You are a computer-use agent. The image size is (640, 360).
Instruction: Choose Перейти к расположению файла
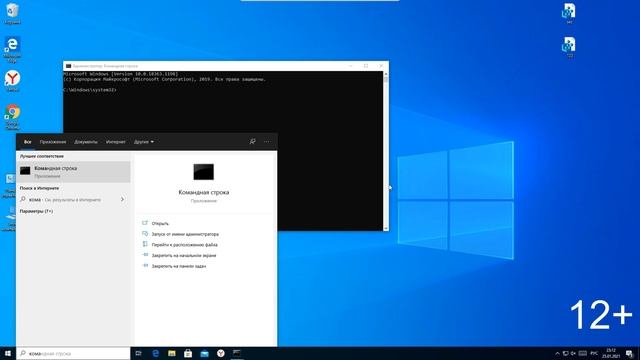pos(184,245)
